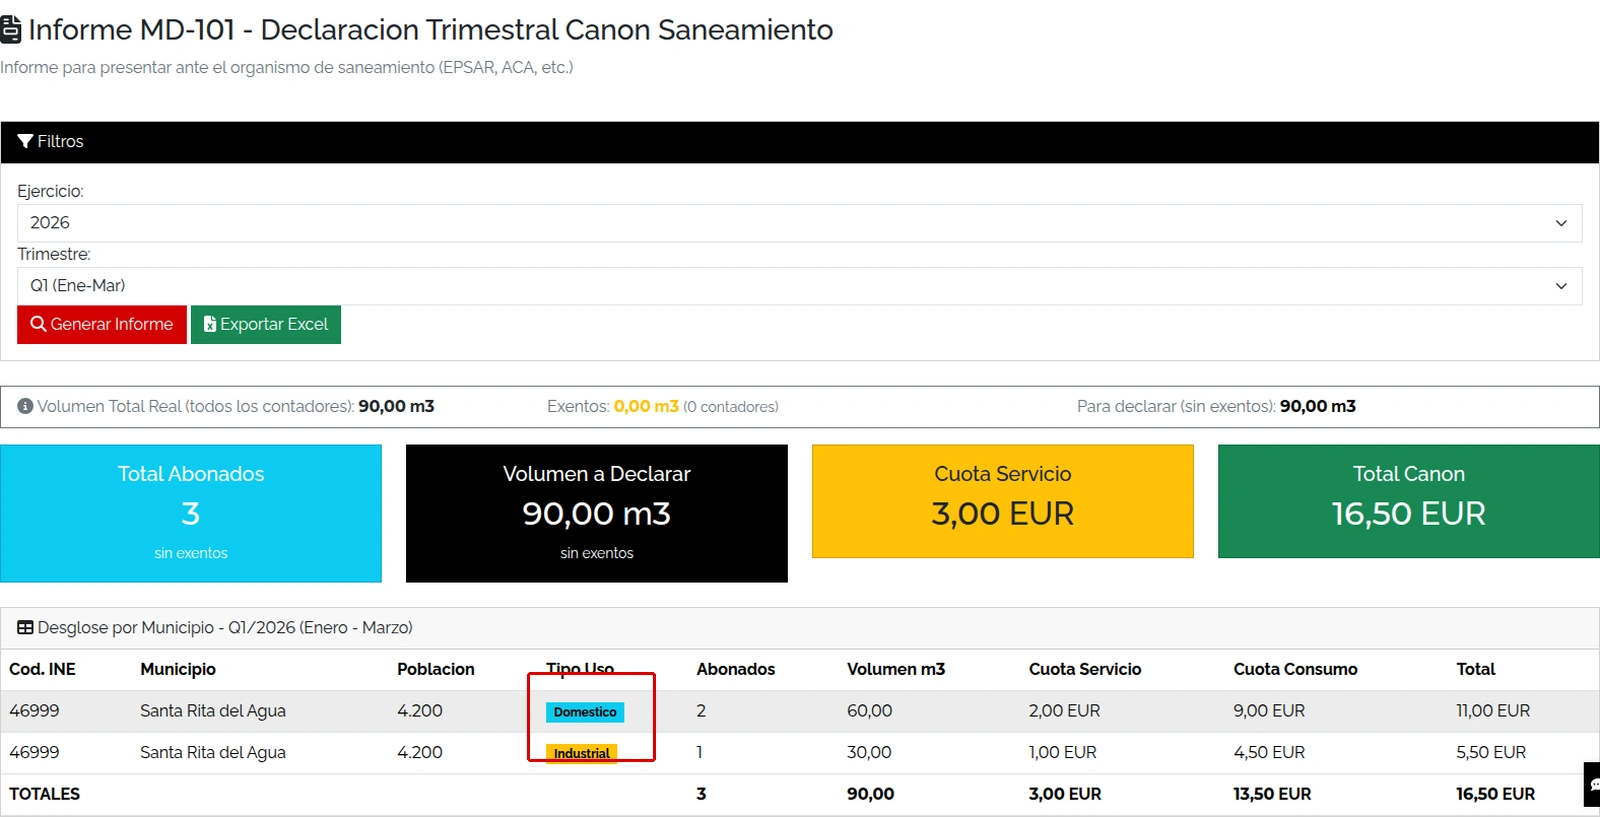Viewport: 1600px width, 817px height.
Task: Click the Abonados column header
Action: (736, 669)
